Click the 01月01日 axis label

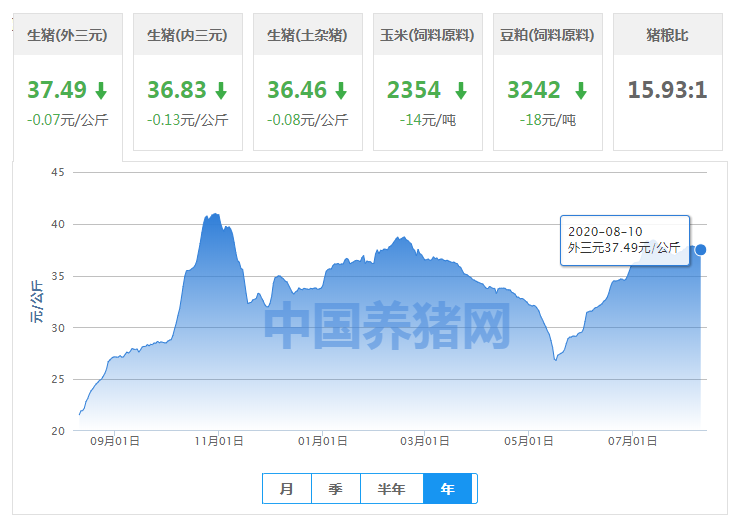[x=322, y=441]
